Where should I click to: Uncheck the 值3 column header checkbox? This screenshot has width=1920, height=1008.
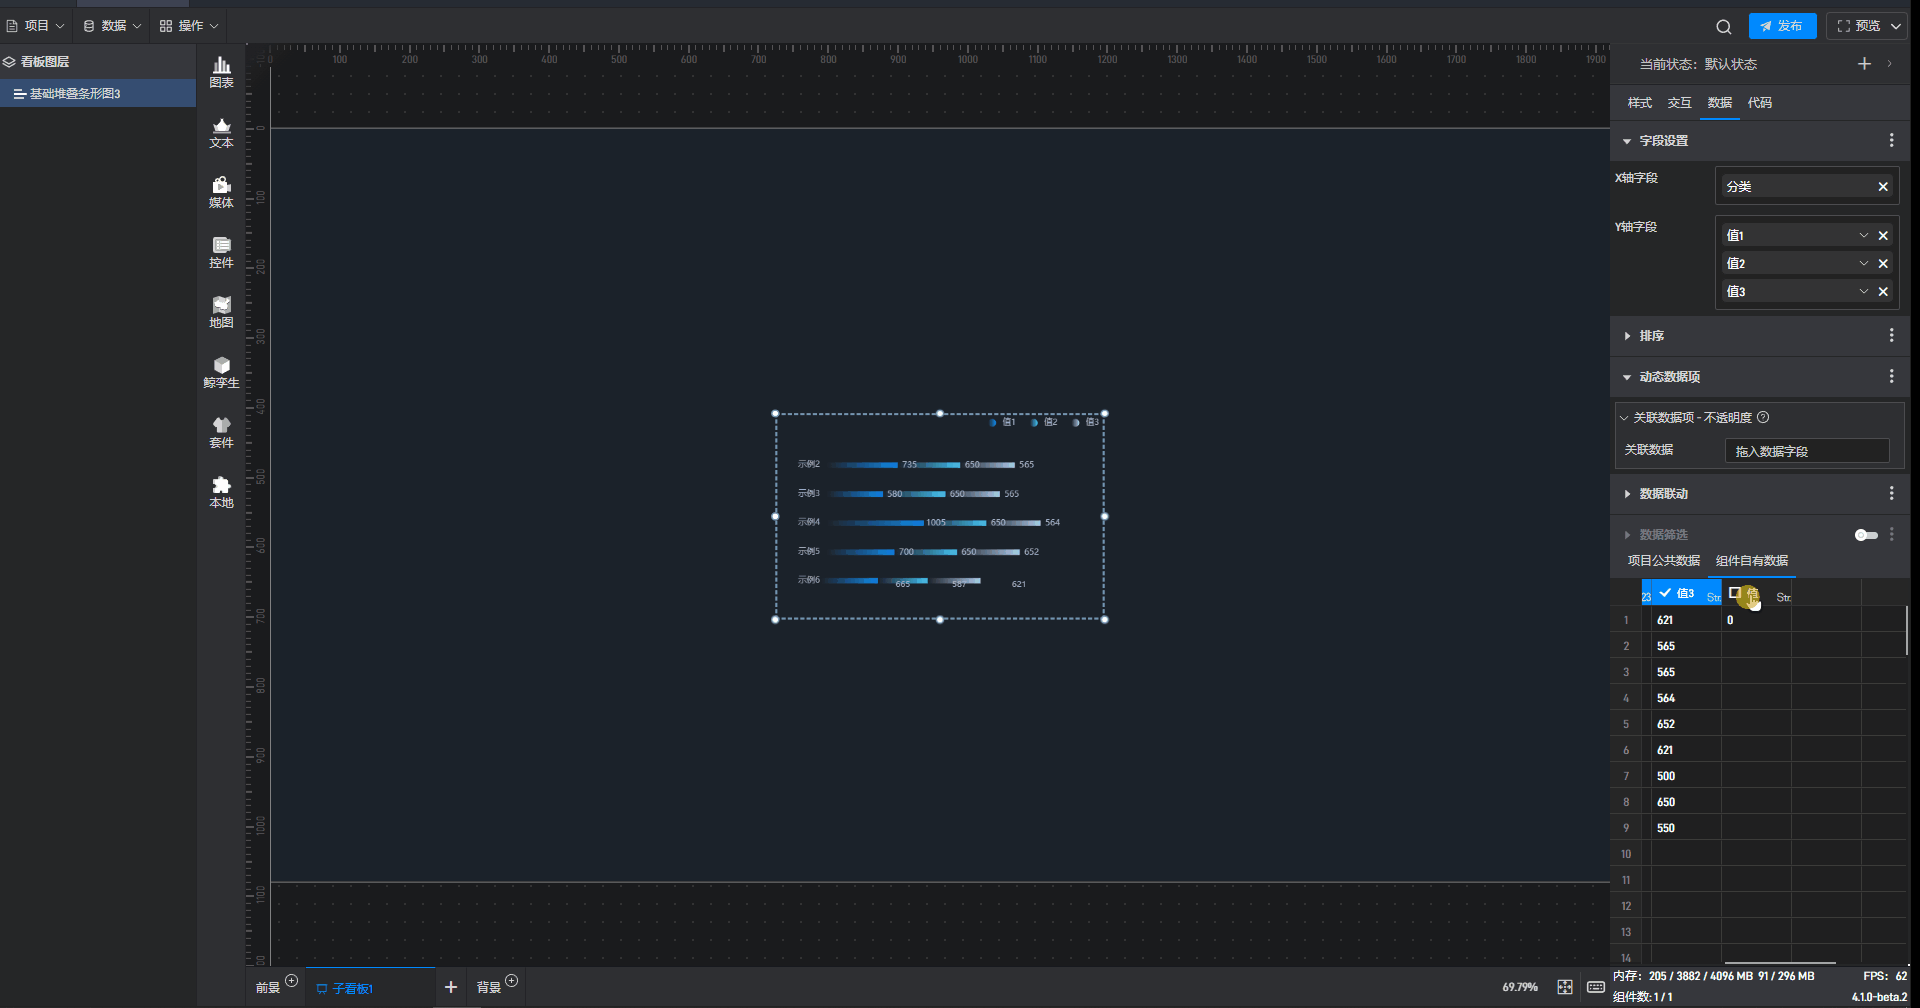(x=1665, y=593)
